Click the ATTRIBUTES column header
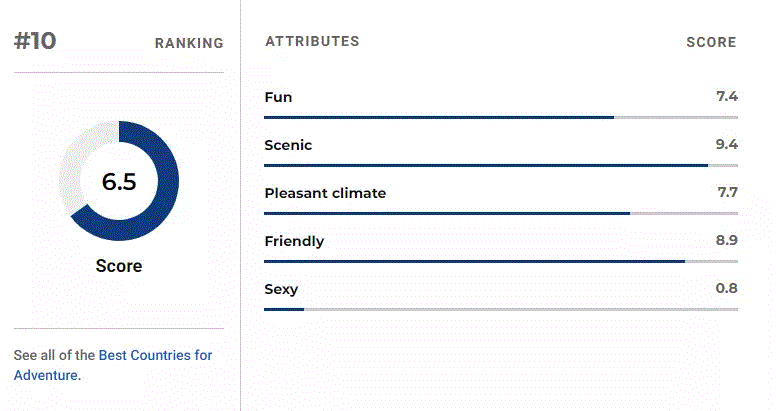Screen dimensions: 776x411 [x=312, y=42]
